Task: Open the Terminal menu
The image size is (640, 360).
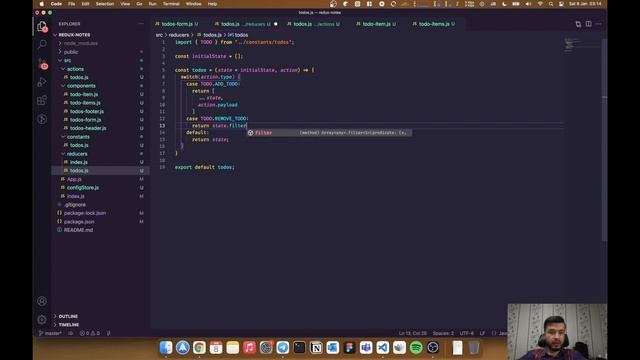Action: point(171,4)
